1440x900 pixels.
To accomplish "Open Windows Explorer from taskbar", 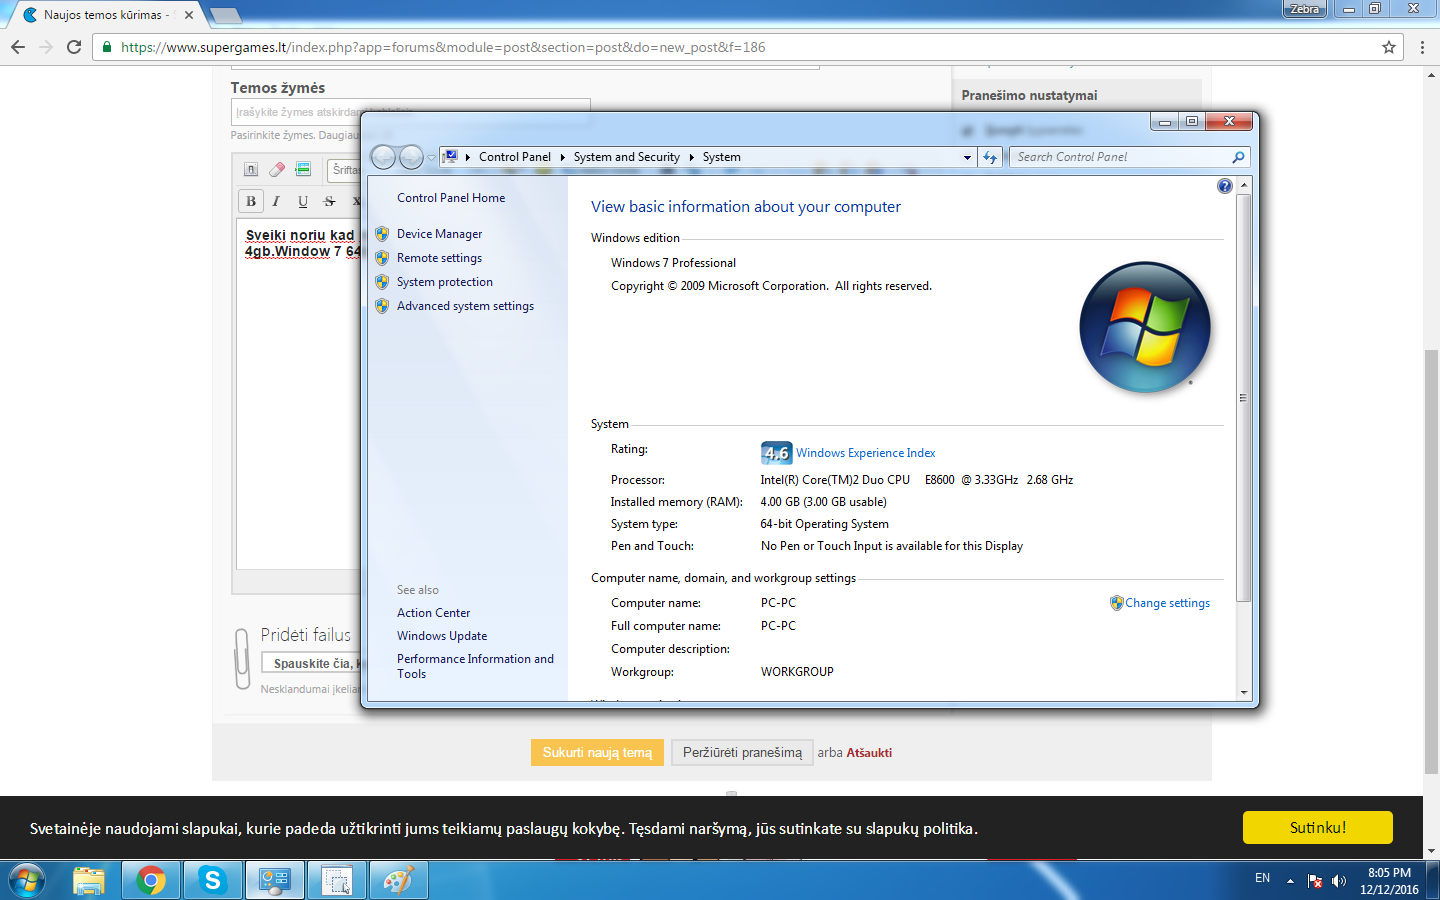I will [x=89, y=880].
